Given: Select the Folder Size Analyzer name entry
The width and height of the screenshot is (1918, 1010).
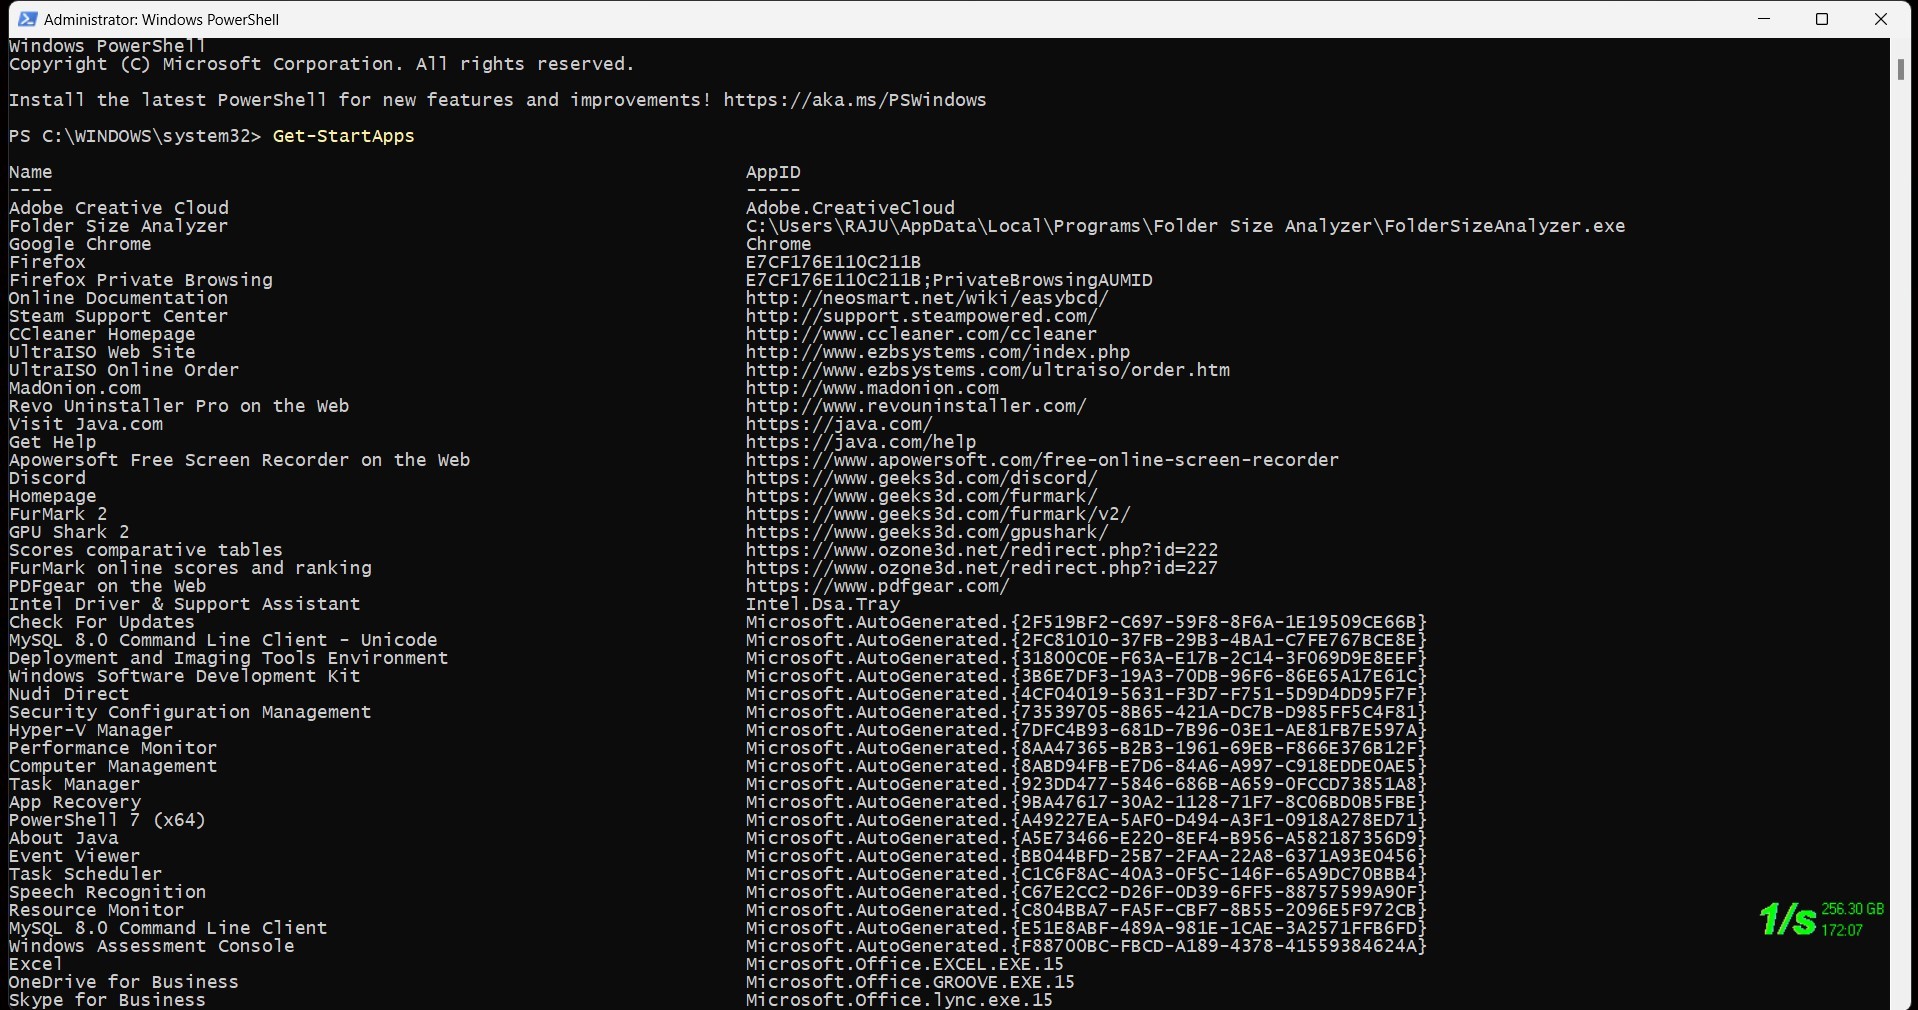Looking at the screenshot, I should 119,226.
